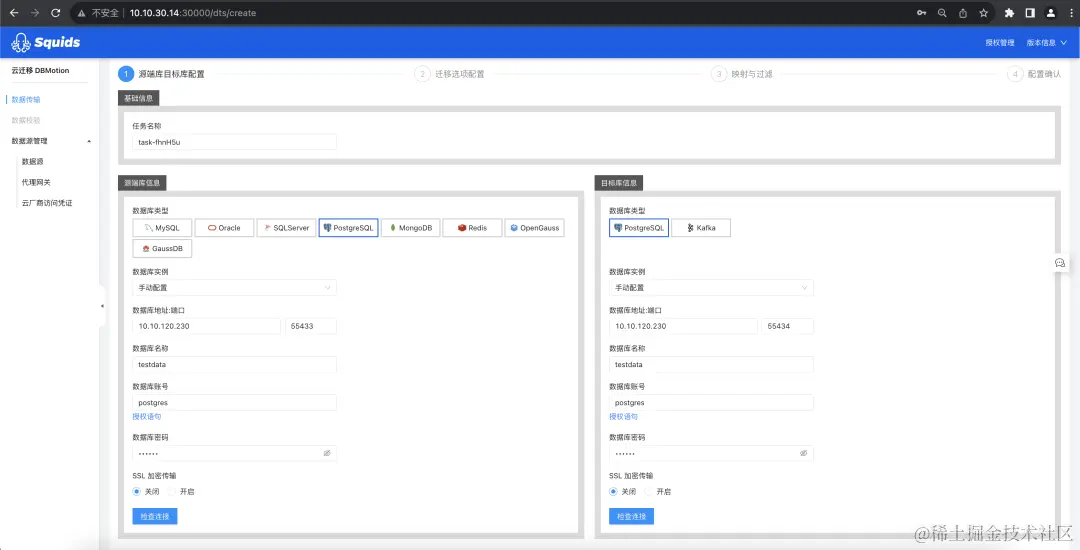The image size is (1080, 550).
Task: Edit target port field 55434
Action: coord(787,326)
